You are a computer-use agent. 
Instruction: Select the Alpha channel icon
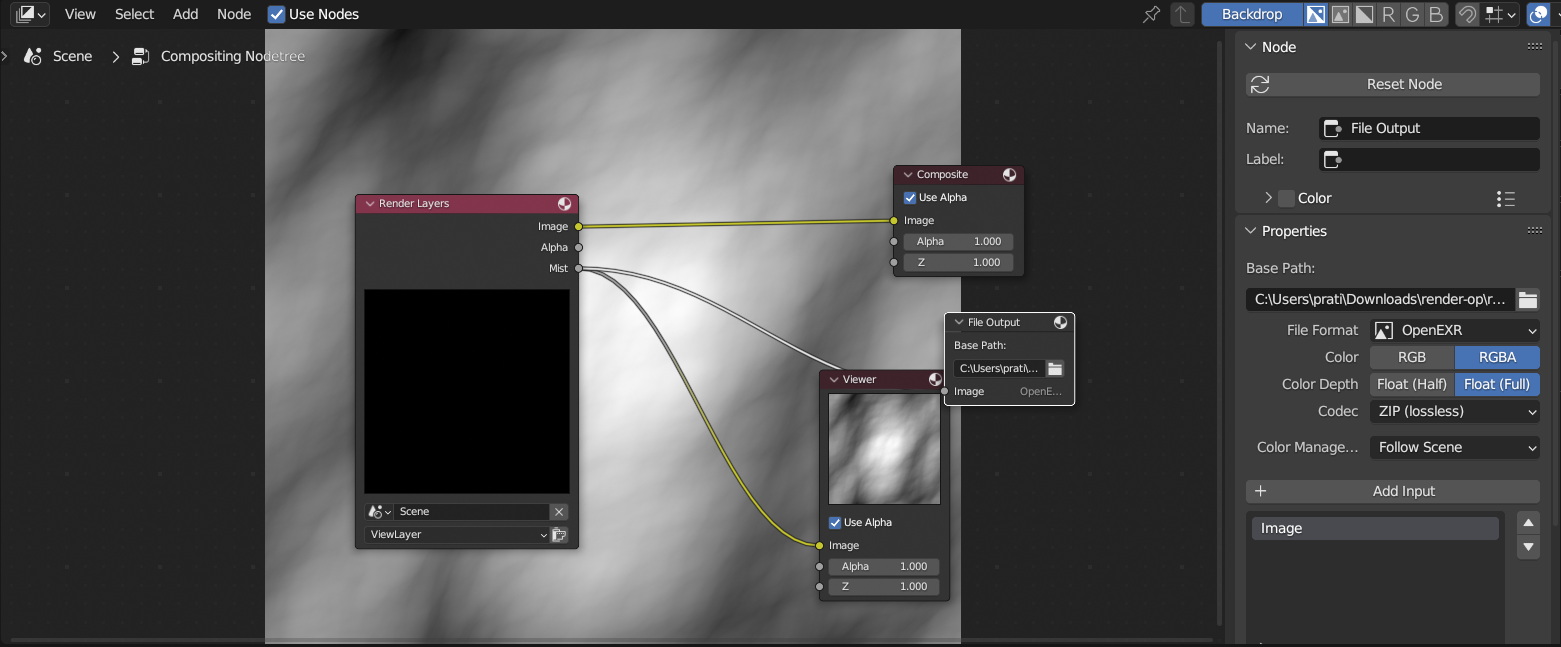(1364, 14)
